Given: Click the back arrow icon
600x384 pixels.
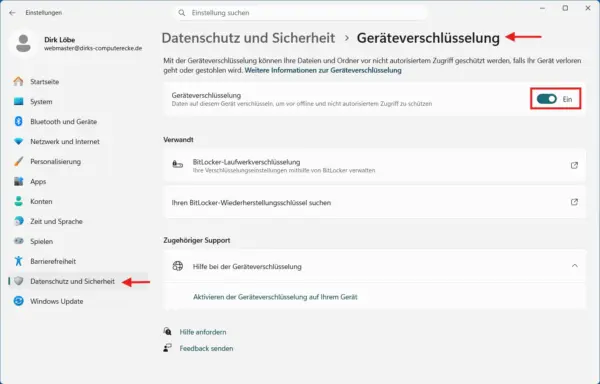Looking at the screenshot, I should pos(12,13).
